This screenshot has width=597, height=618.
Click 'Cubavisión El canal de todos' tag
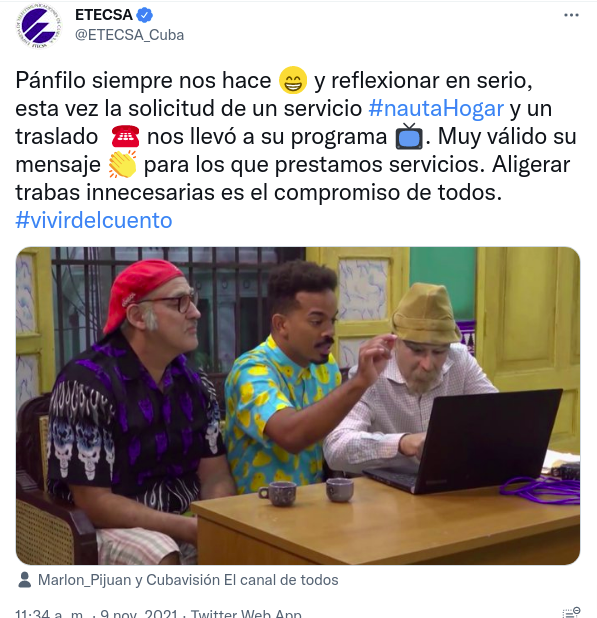coord(242,580)
